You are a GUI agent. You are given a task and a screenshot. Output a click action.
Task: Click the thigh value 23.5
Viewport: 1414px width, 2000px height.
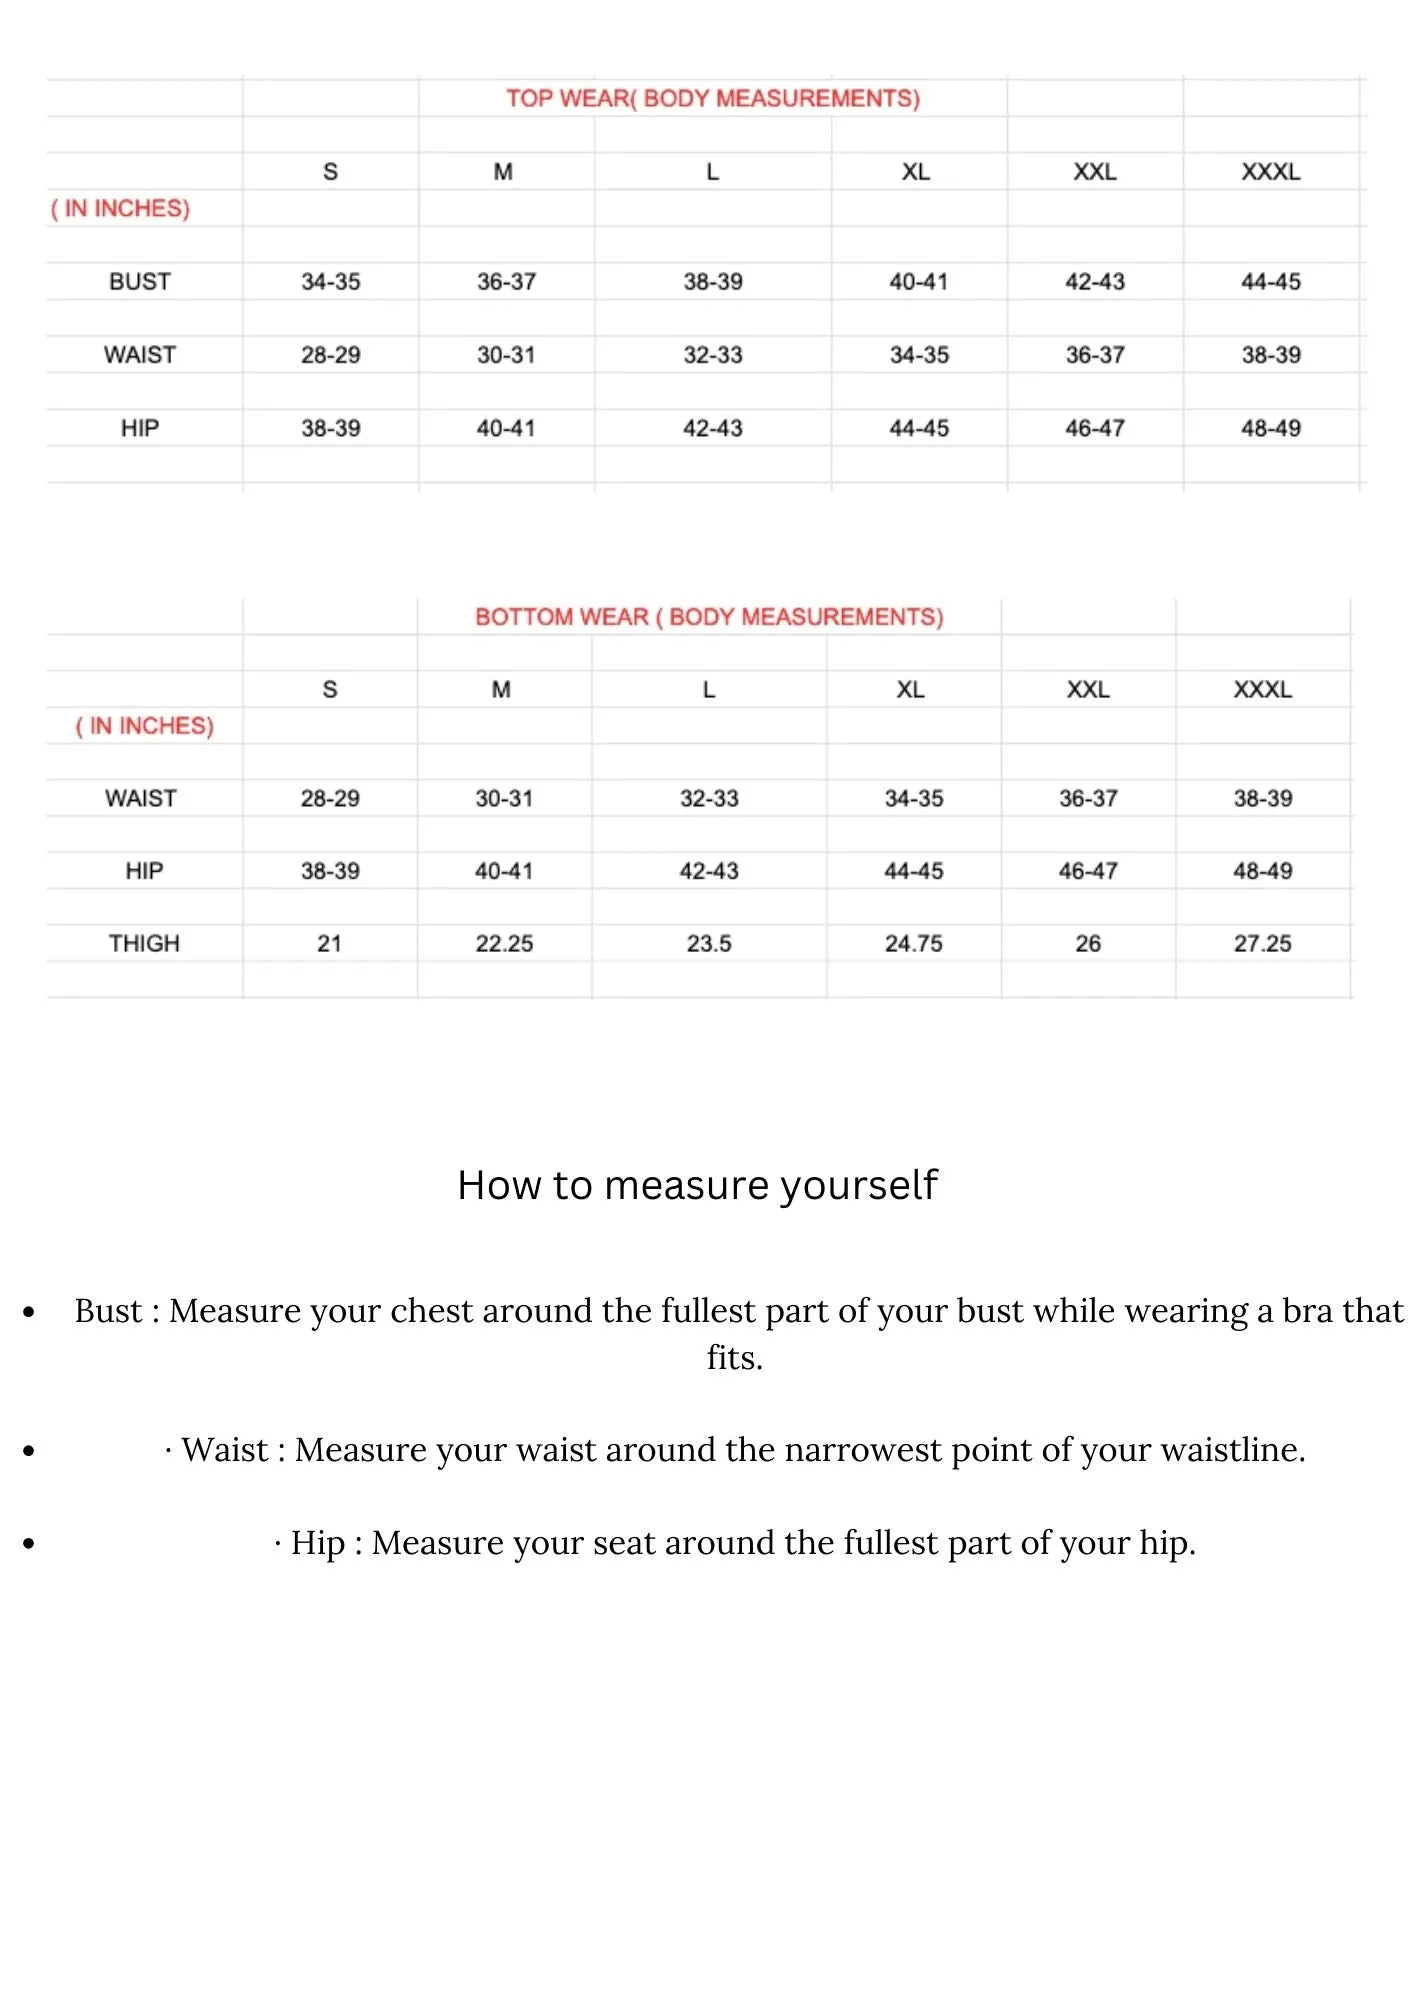click(x=709, y=943)
